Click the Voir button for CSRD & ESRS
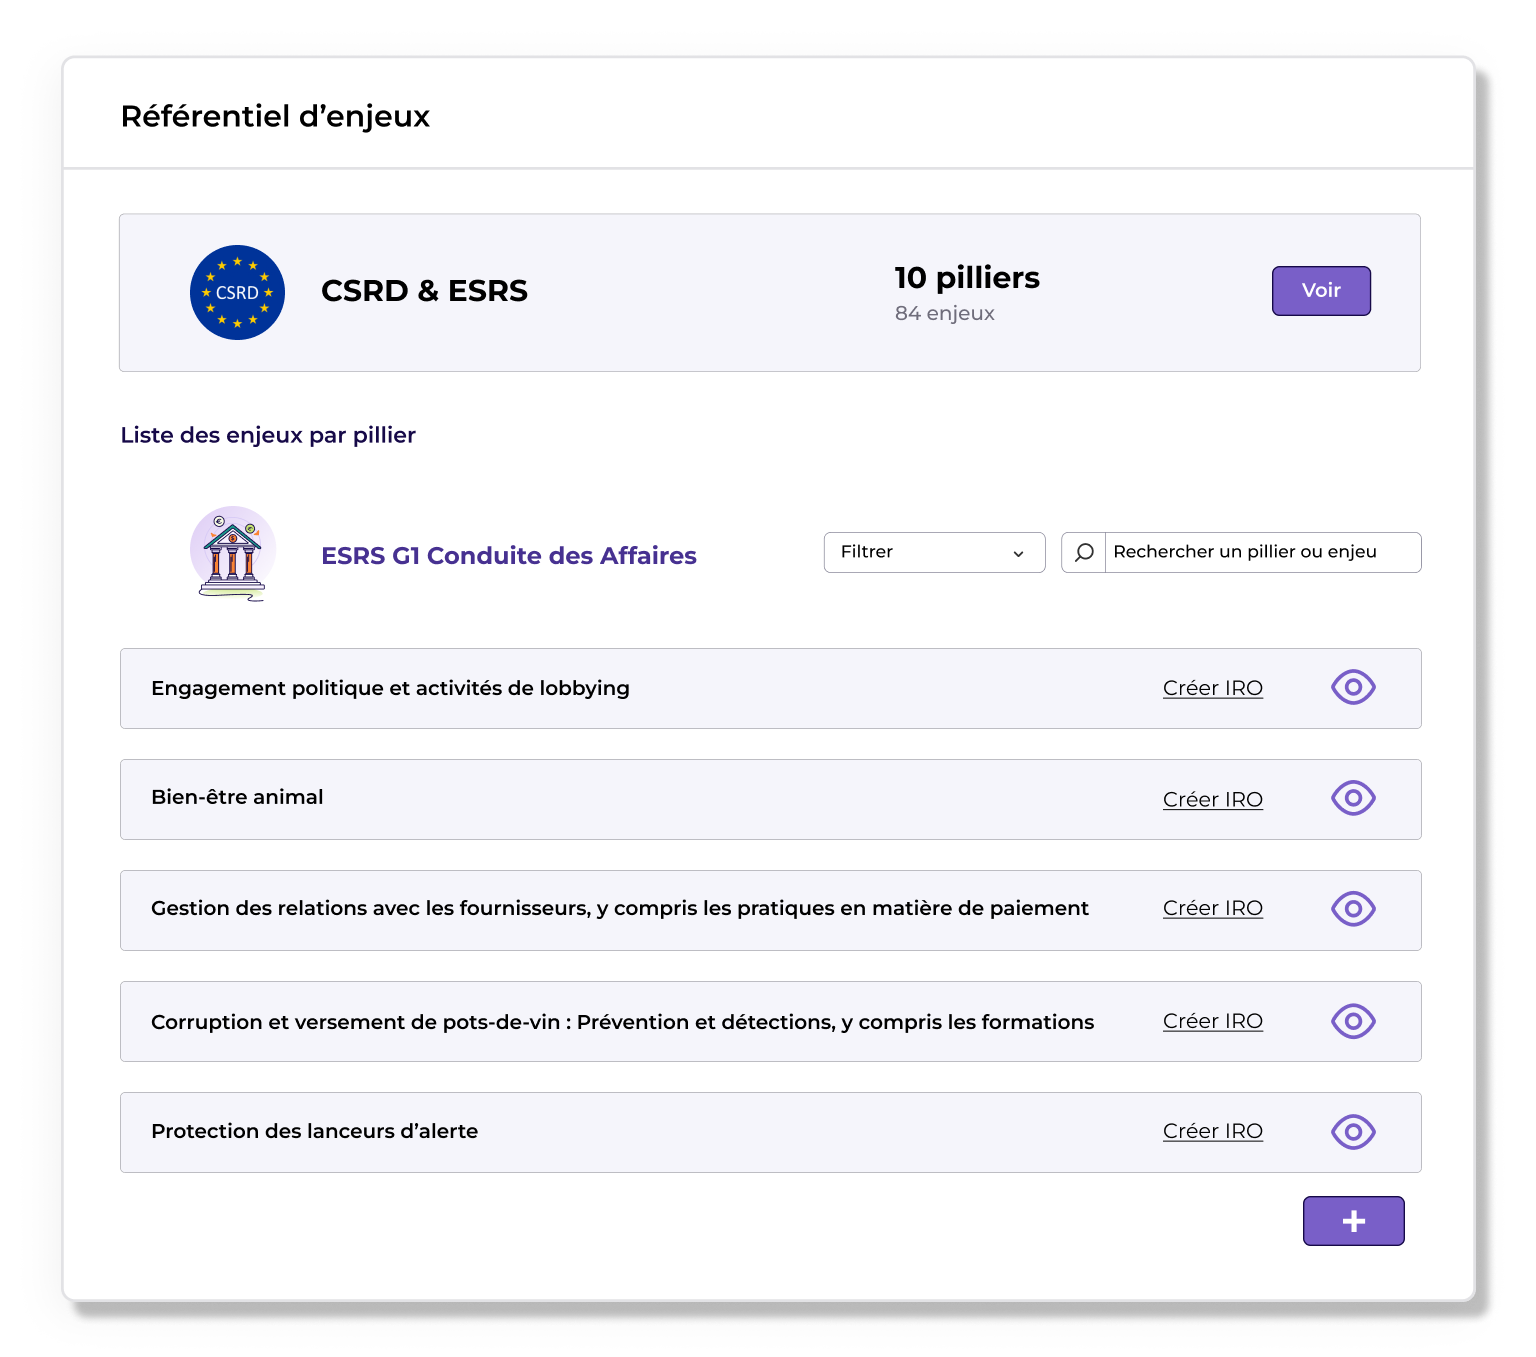 coord(1321,291)
